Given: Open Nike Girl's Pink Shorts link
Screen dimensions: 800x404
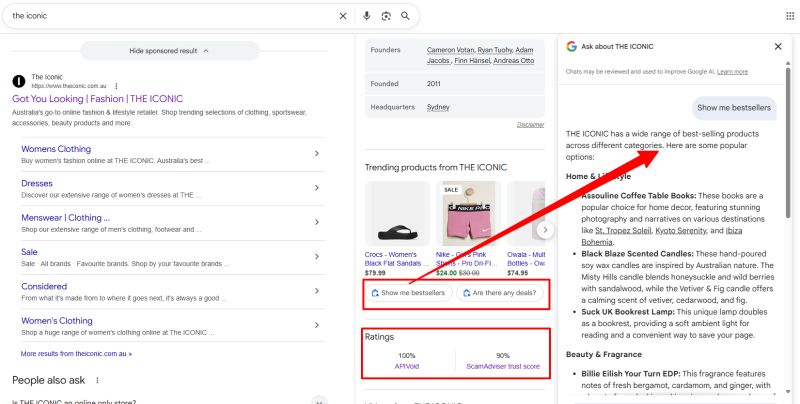Looking at the screenshot, I should [x=465, y=259].
